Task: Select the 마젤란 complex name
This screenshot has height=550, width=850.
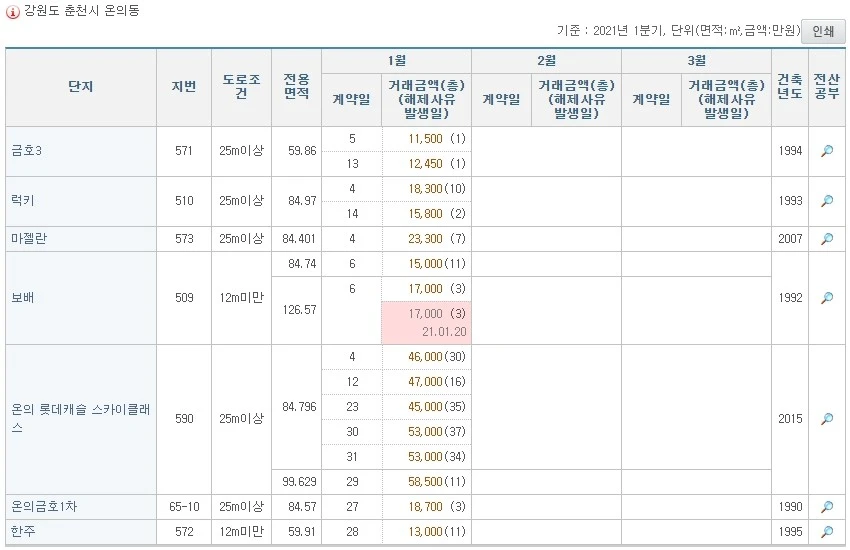Action: [x=29, y=238]
